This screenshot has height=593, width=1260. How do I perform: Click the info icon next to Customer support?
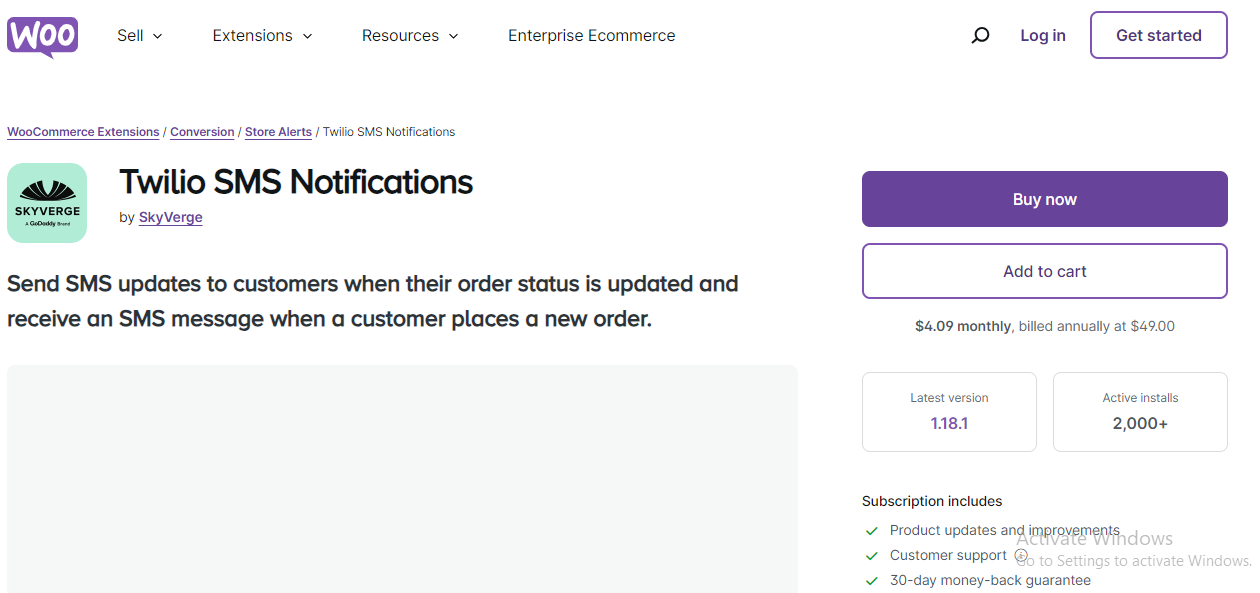(1021, 554)
